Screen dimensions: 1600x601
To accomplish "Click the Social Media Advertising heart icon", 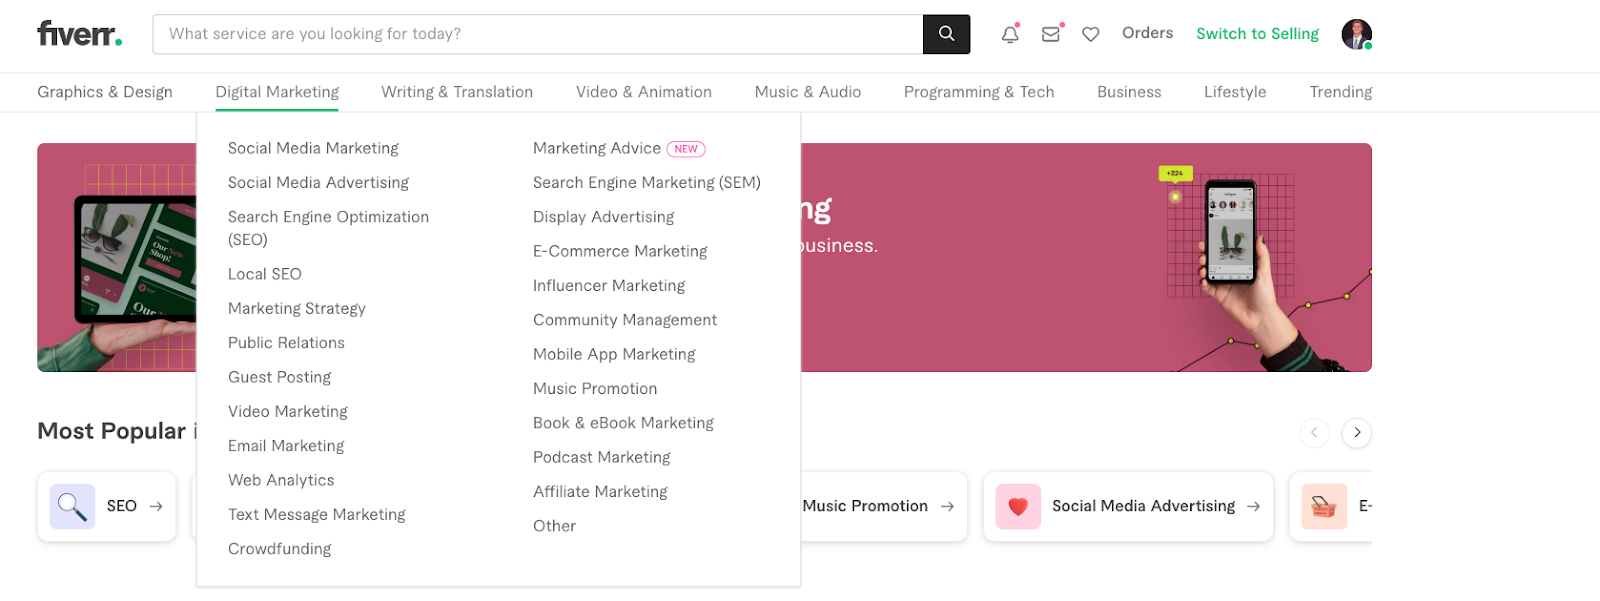I will pyautogui.click(x=1018, y=506).
